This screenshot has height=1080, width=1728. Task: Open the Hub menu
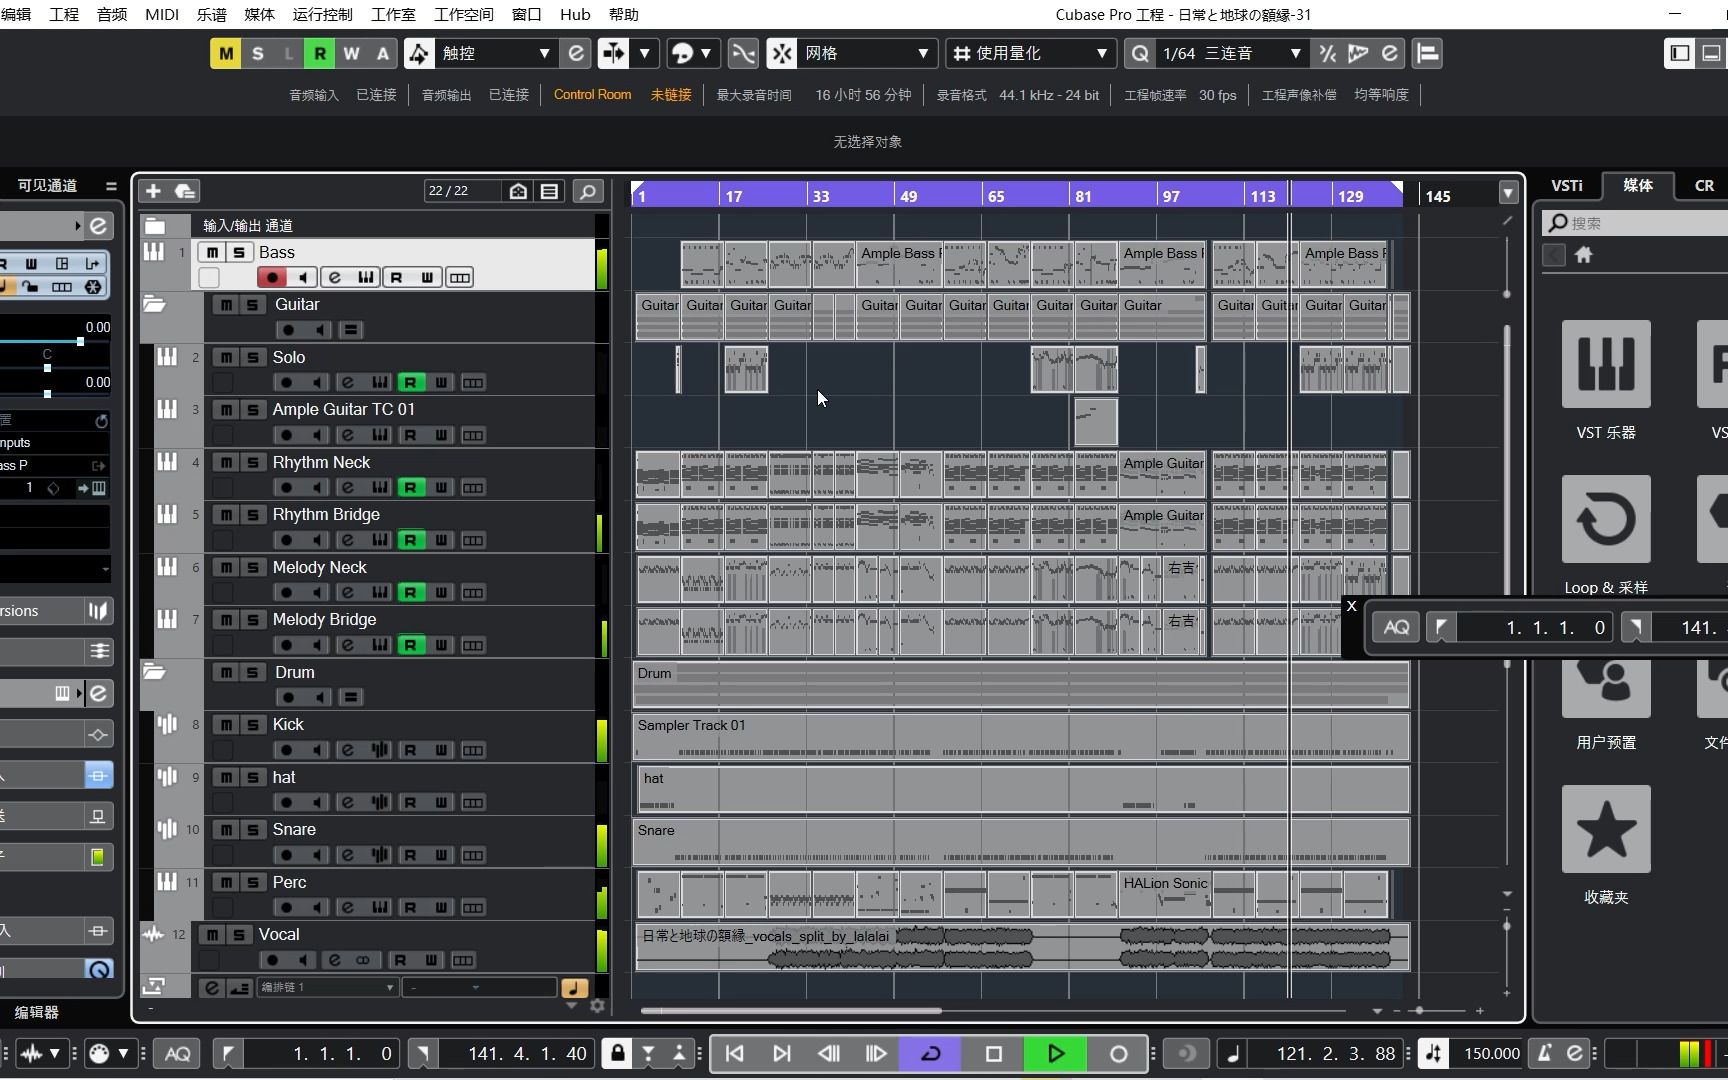pyautogui.click(x=575, y=14)
